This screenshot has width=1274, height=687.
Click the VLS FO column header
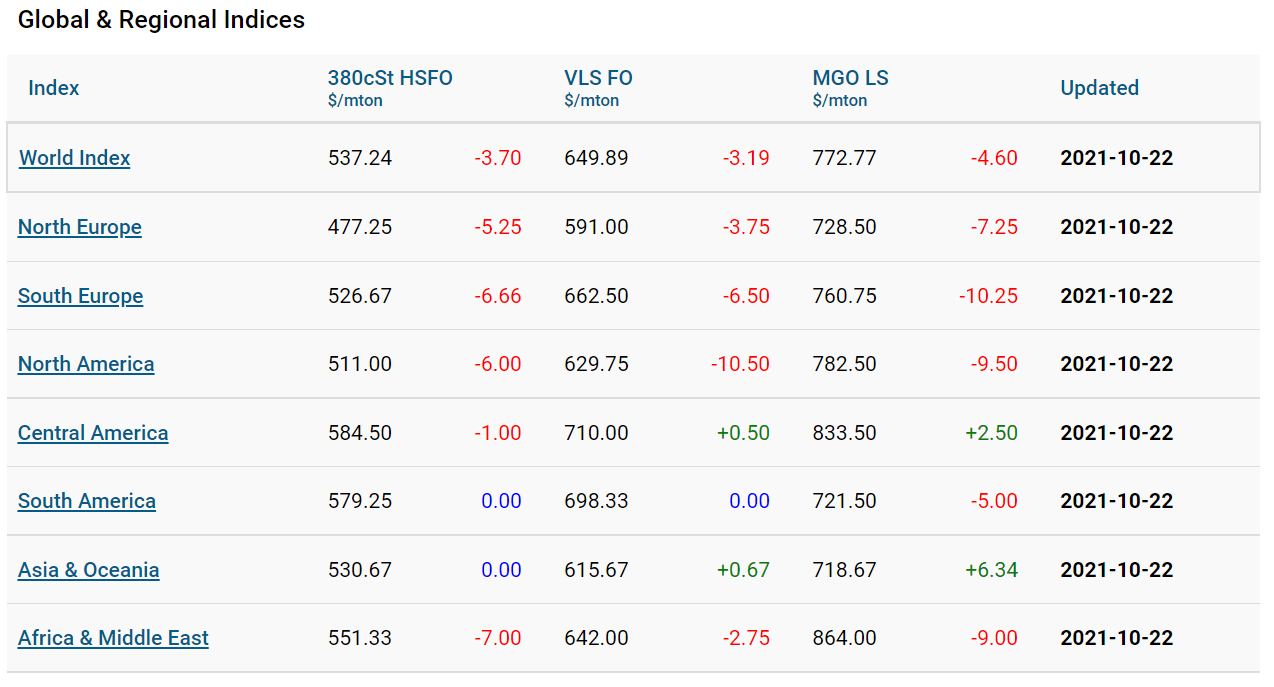click(x=598, y=78)
